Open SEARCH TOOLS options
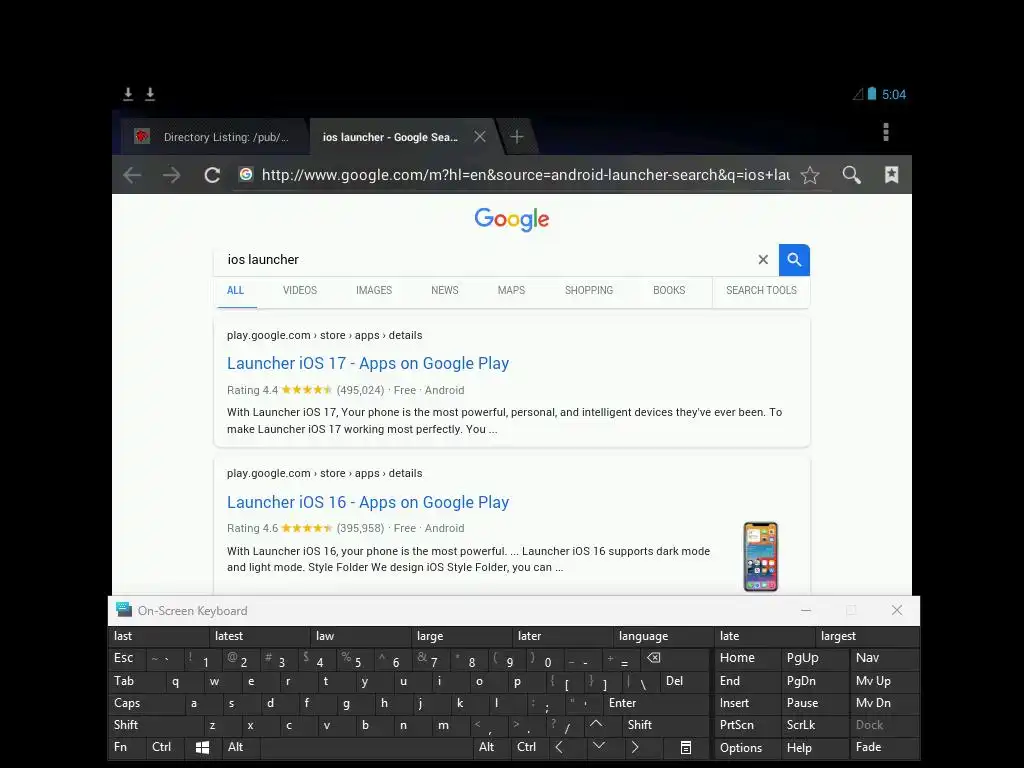Image resolution: width=1024 pixels, height=768 pixels. 761,291
